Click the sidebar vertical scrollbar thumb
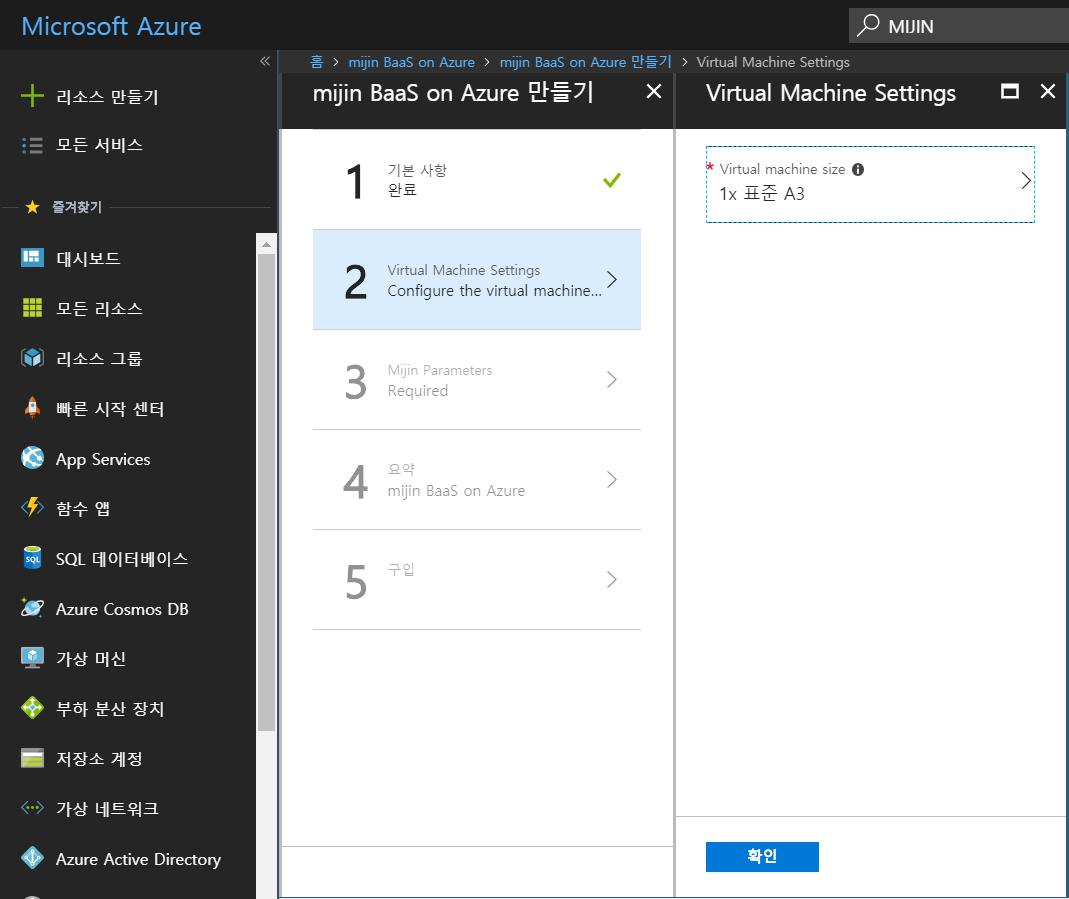This screenshot has height=899, width=1069. (267, 492)
